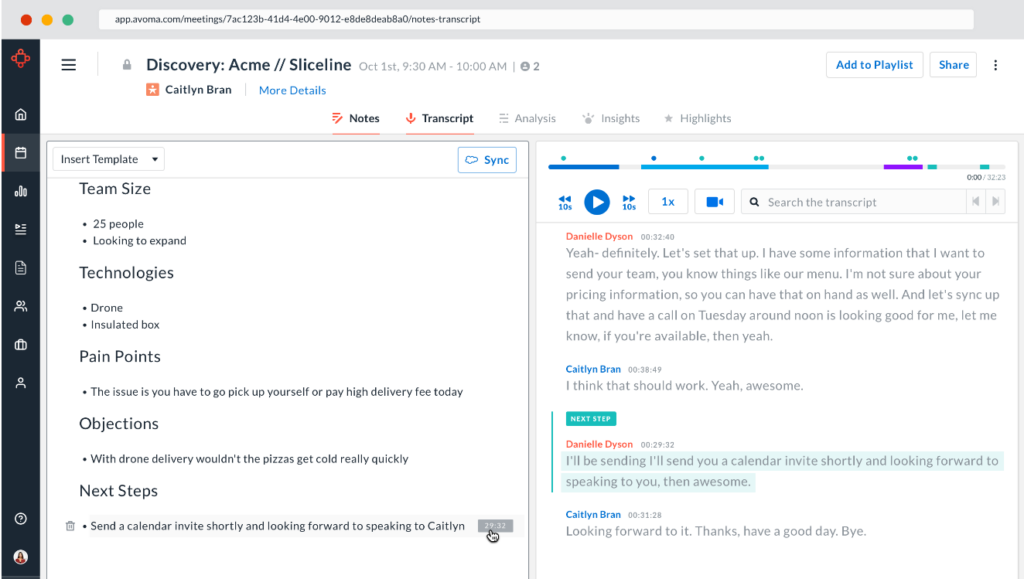Click the 'Looking to expand' note bullet

[x=139, y=241]
